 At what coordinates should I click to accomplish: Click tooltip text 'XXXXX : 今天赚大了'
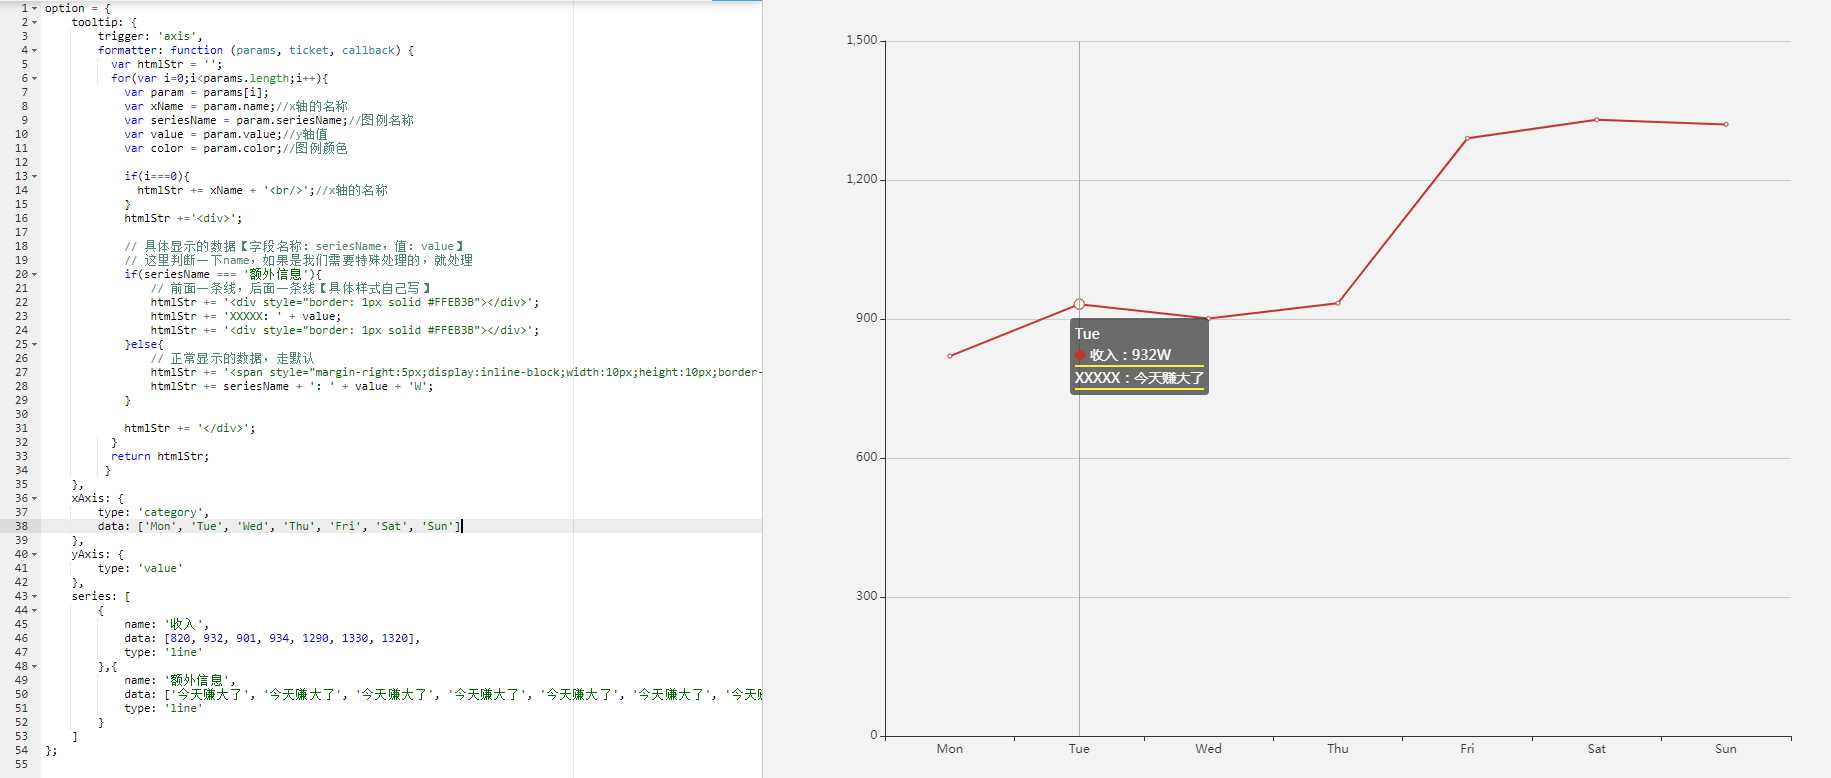point(1139,378)
